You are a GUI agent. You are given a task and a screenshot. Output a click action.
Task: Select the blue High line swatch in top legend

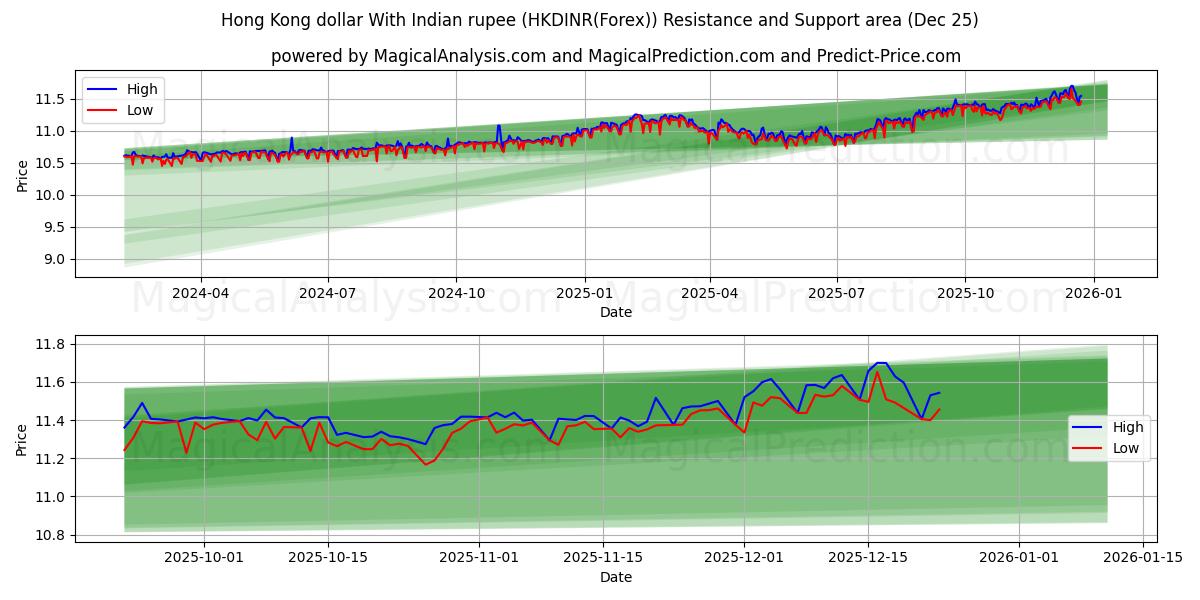pyautogui.click(x=103, y=89)
